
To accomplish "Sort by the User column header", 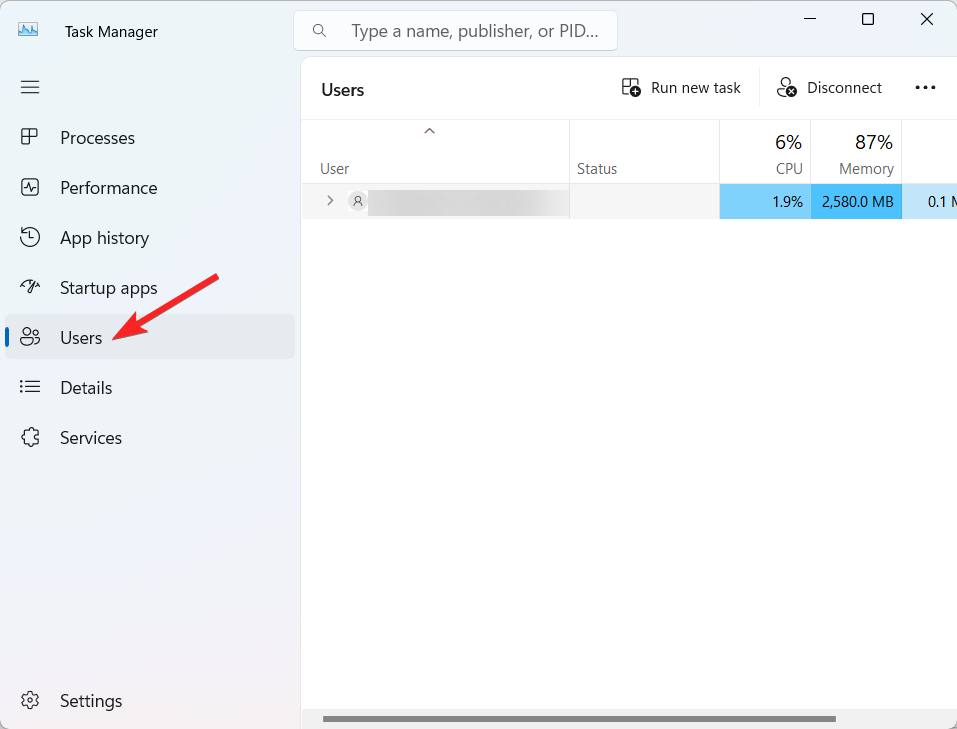I will [x=435, y=152].
